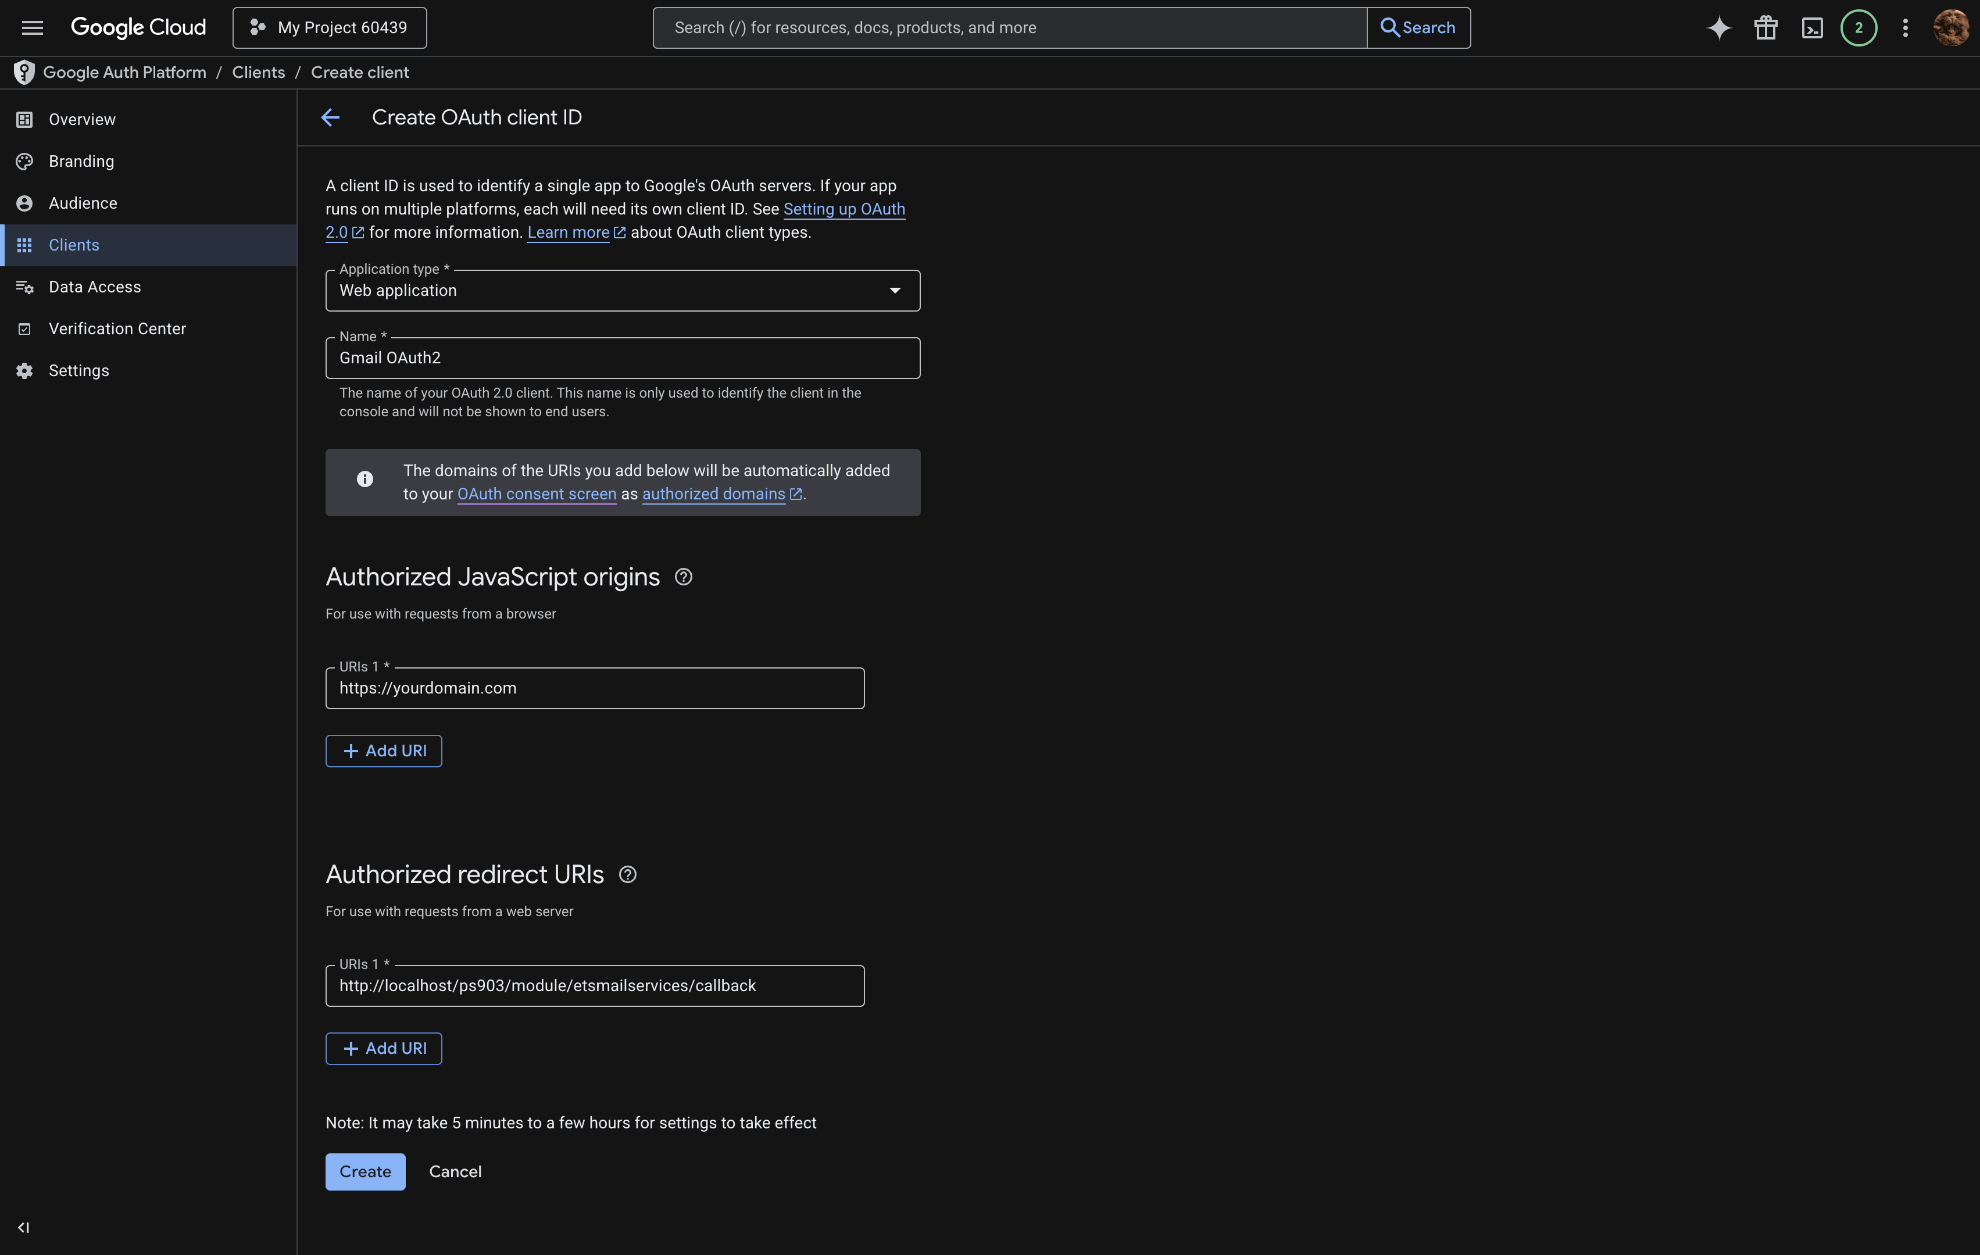This screenshot has width=1980, height=1255.
Task: Go to Data Access in sidebar
Action: point(94,287)
